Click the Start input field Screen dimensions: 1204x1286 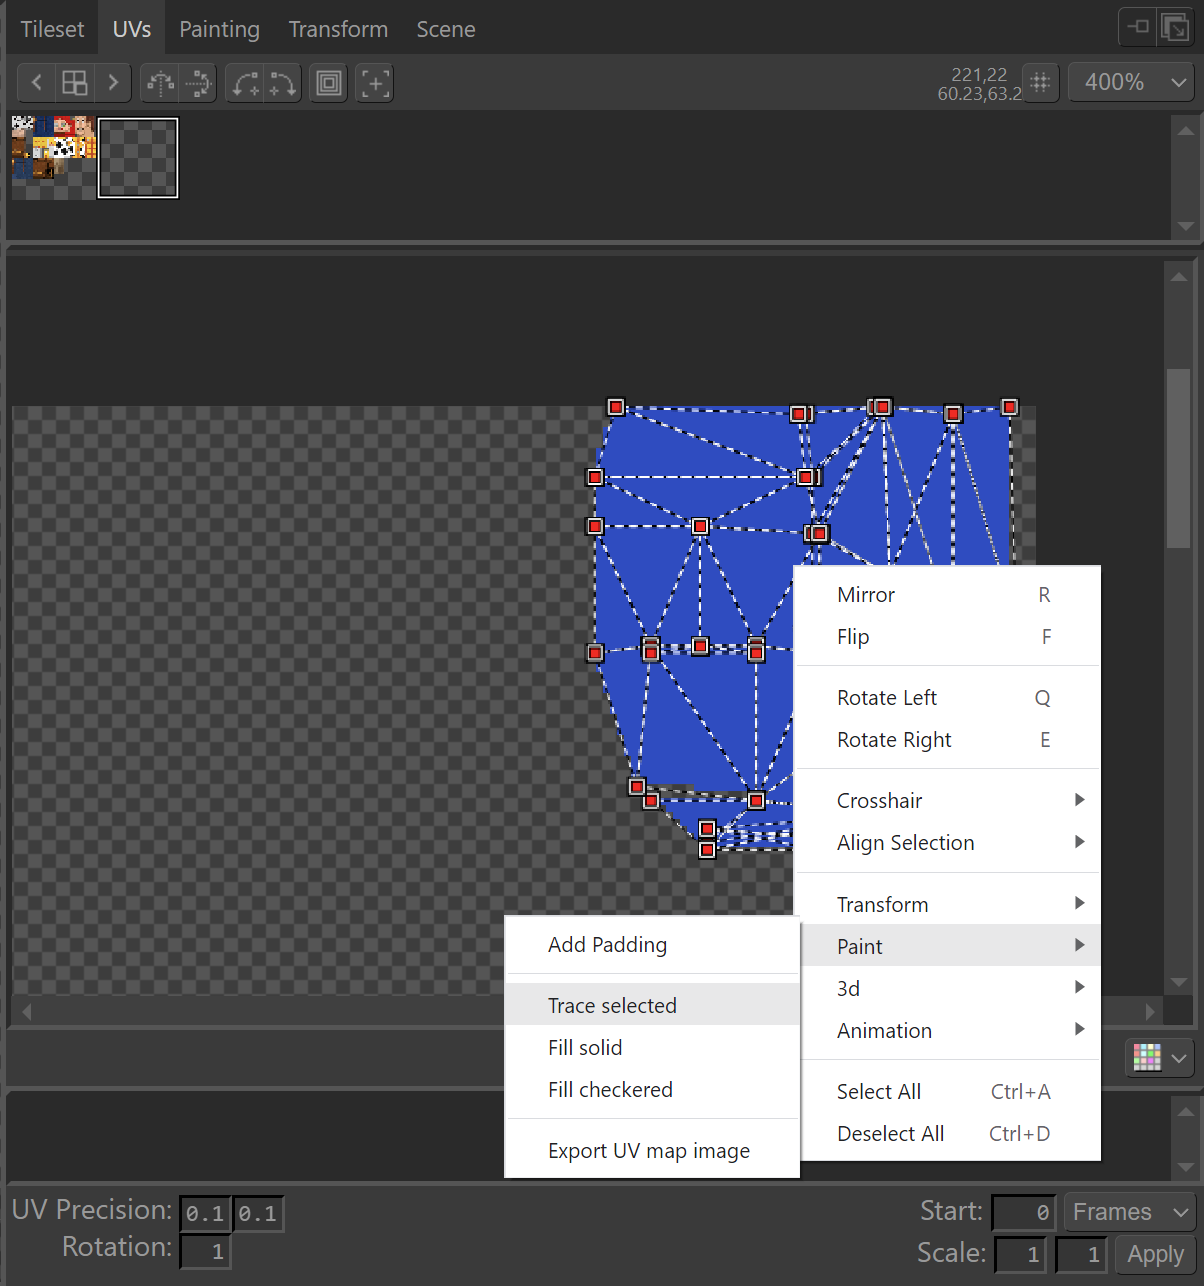[x=1024, y=1213]
